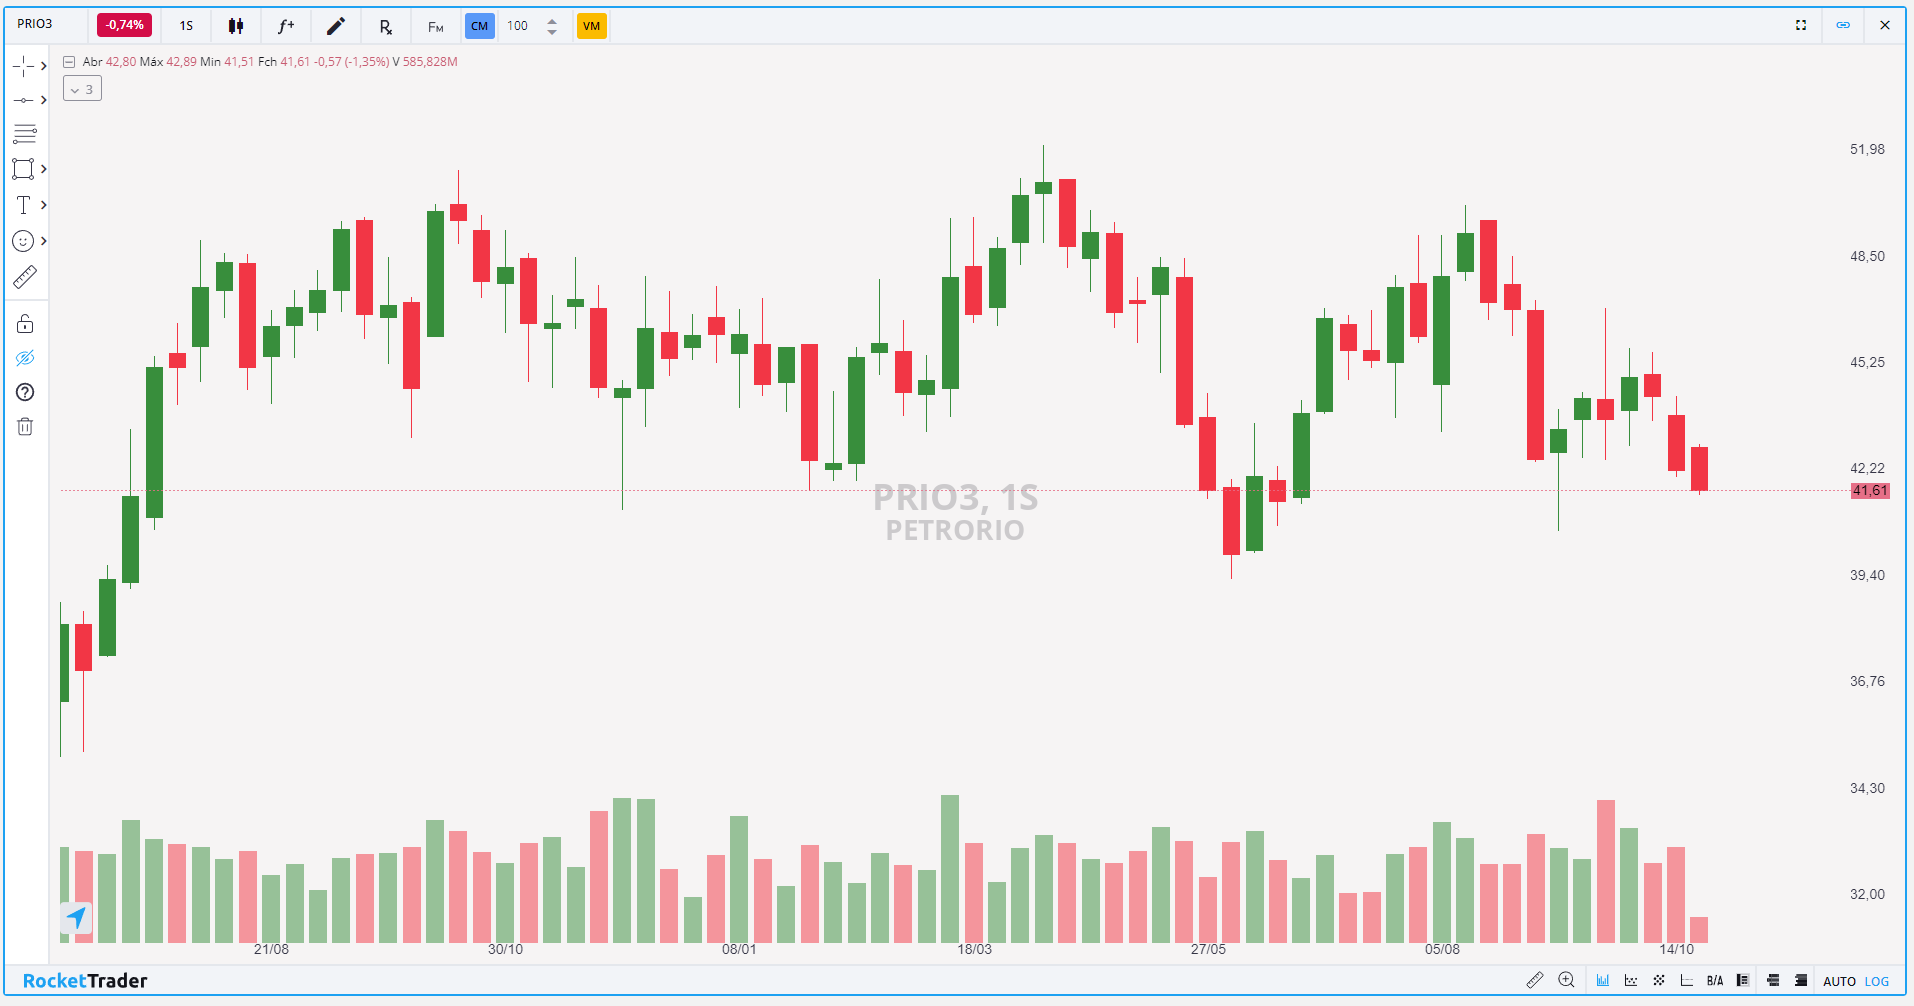The height and width of the screenshot is (1006, 1914).
Task: Click the zoom-in magnifier in bottom bar
Action: pos(1566,981)
